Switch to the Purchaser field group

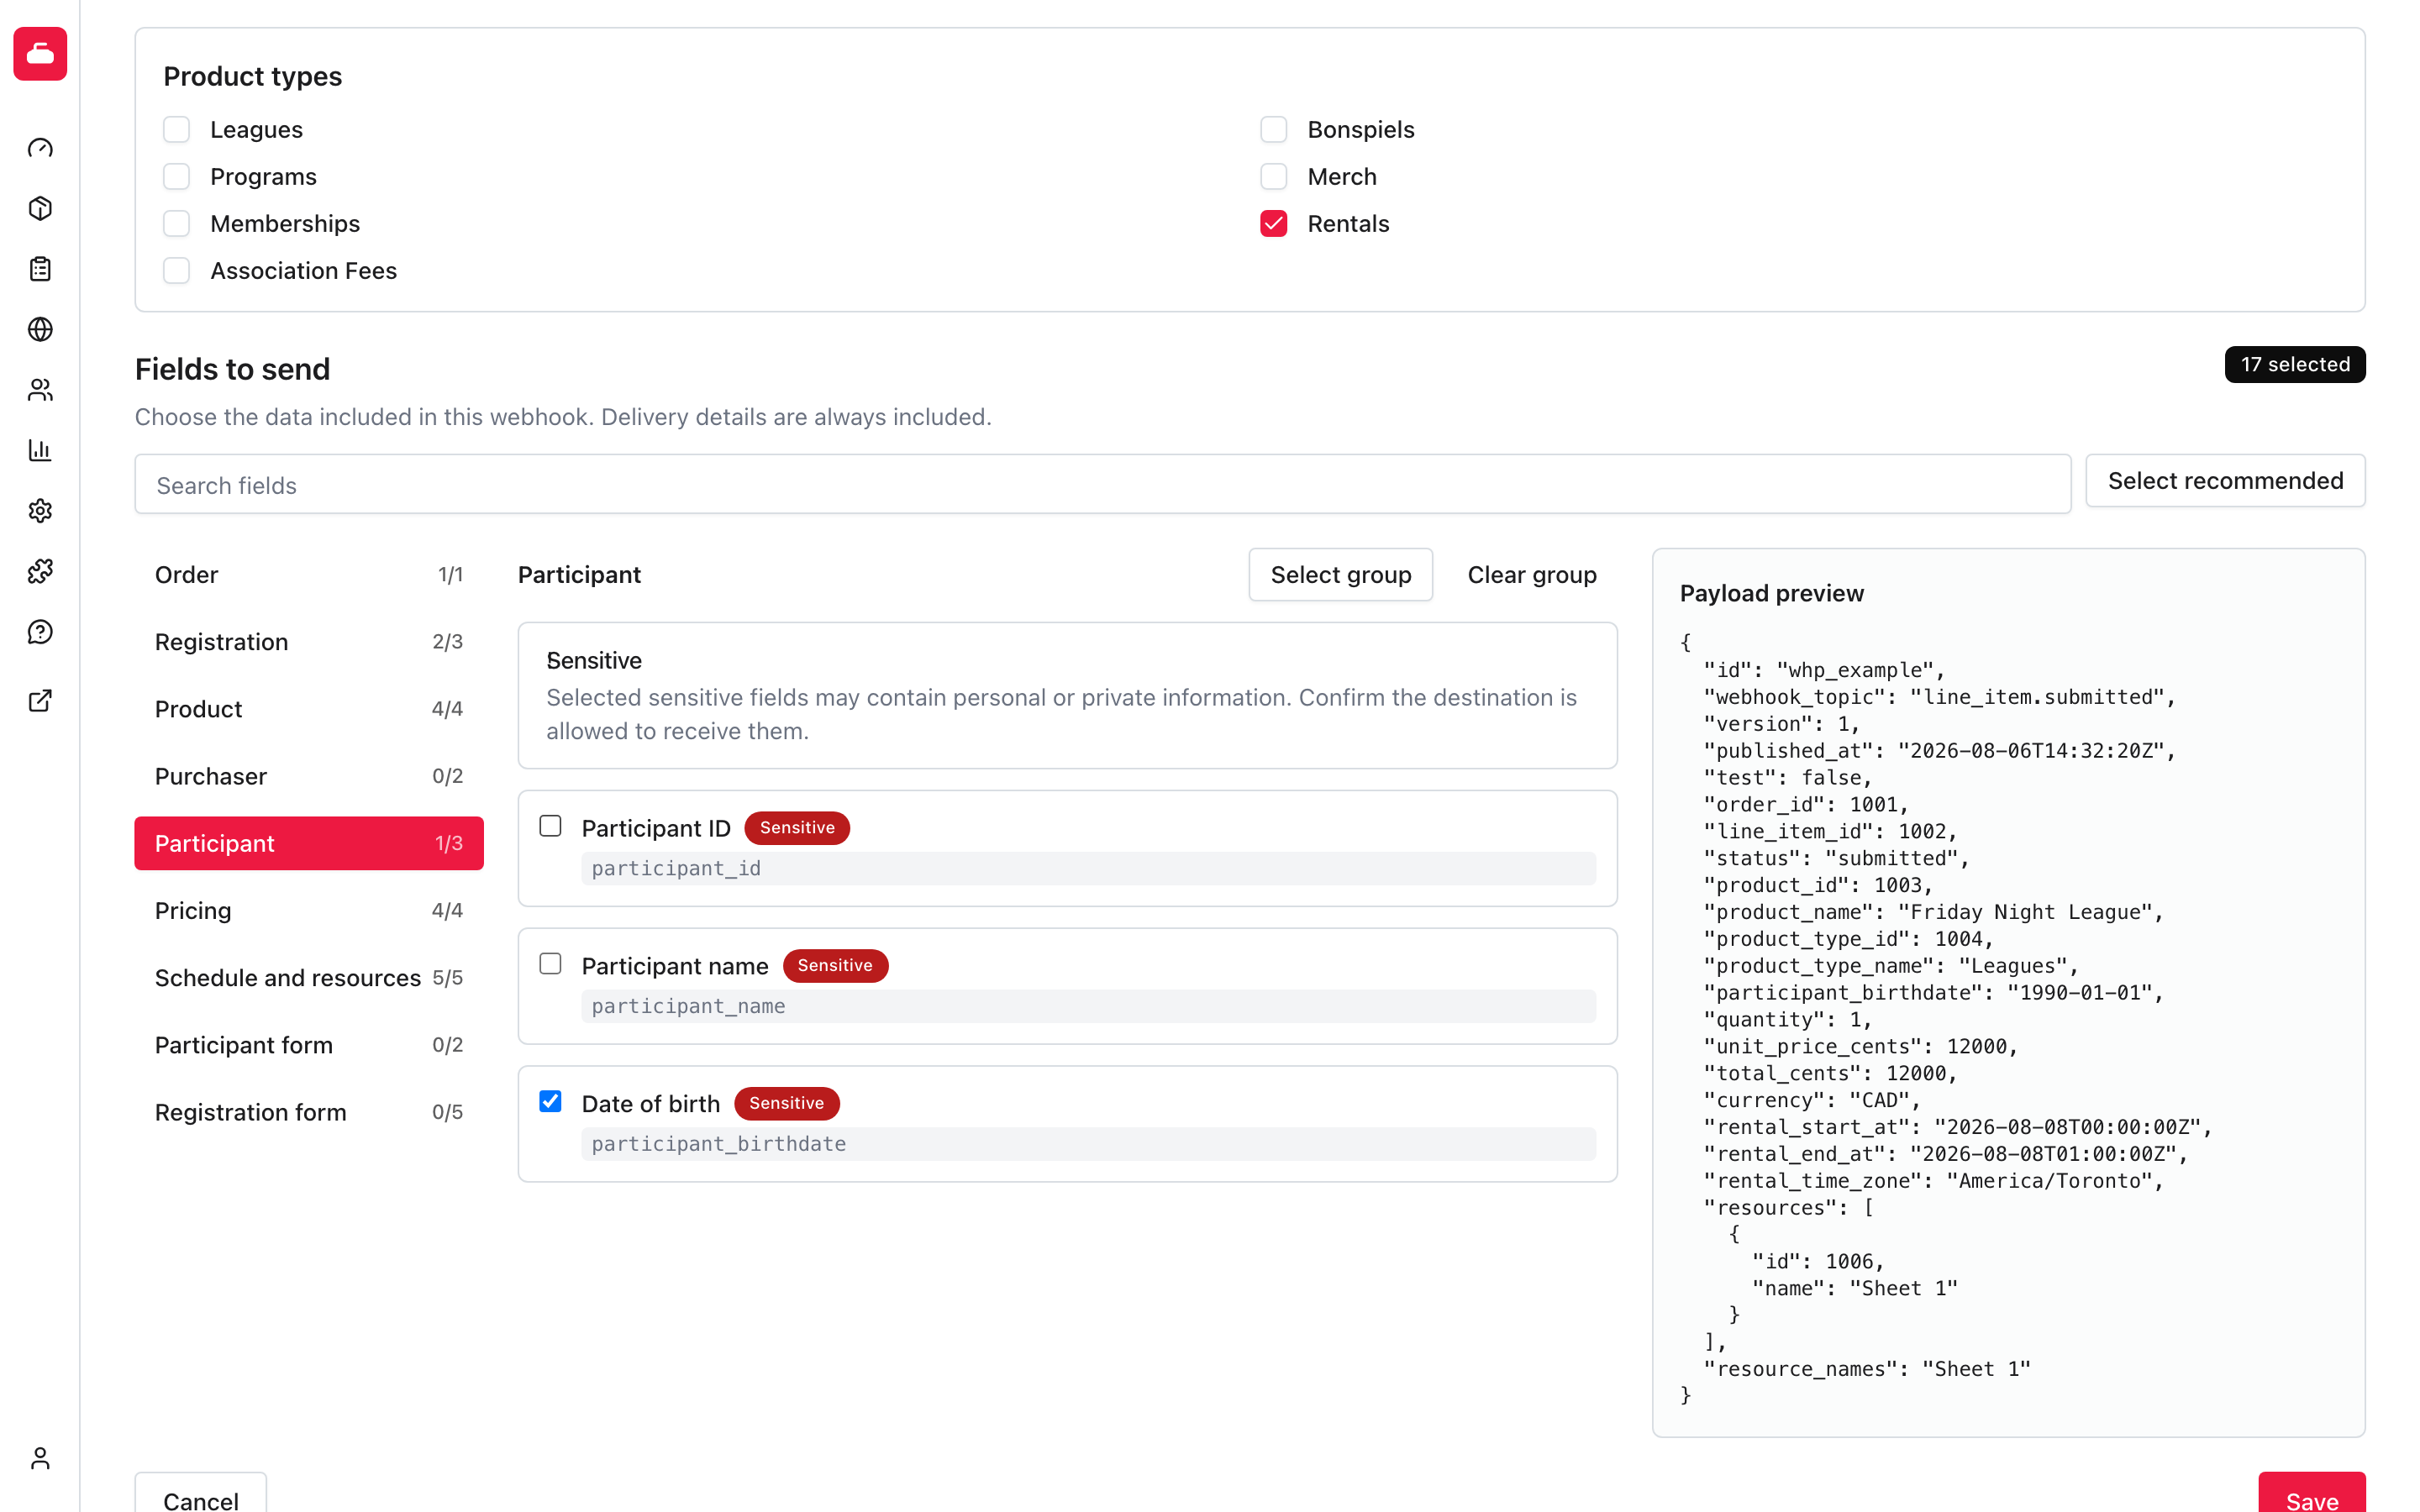point(309,776)
